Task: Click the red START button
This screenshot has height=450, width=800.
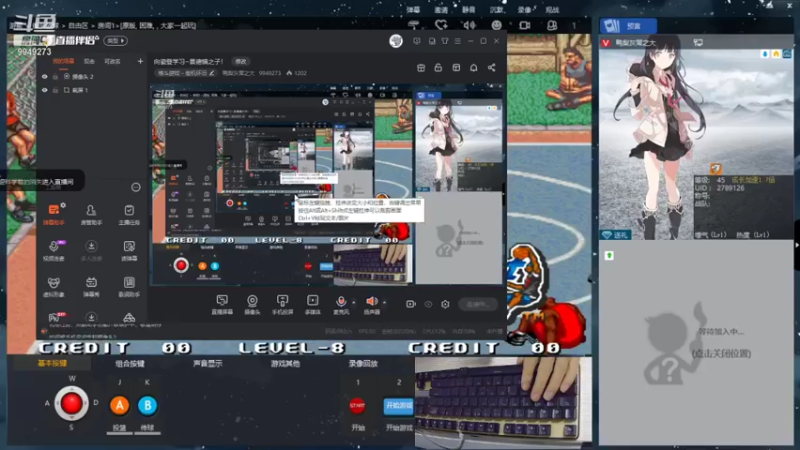Action: 357,406
